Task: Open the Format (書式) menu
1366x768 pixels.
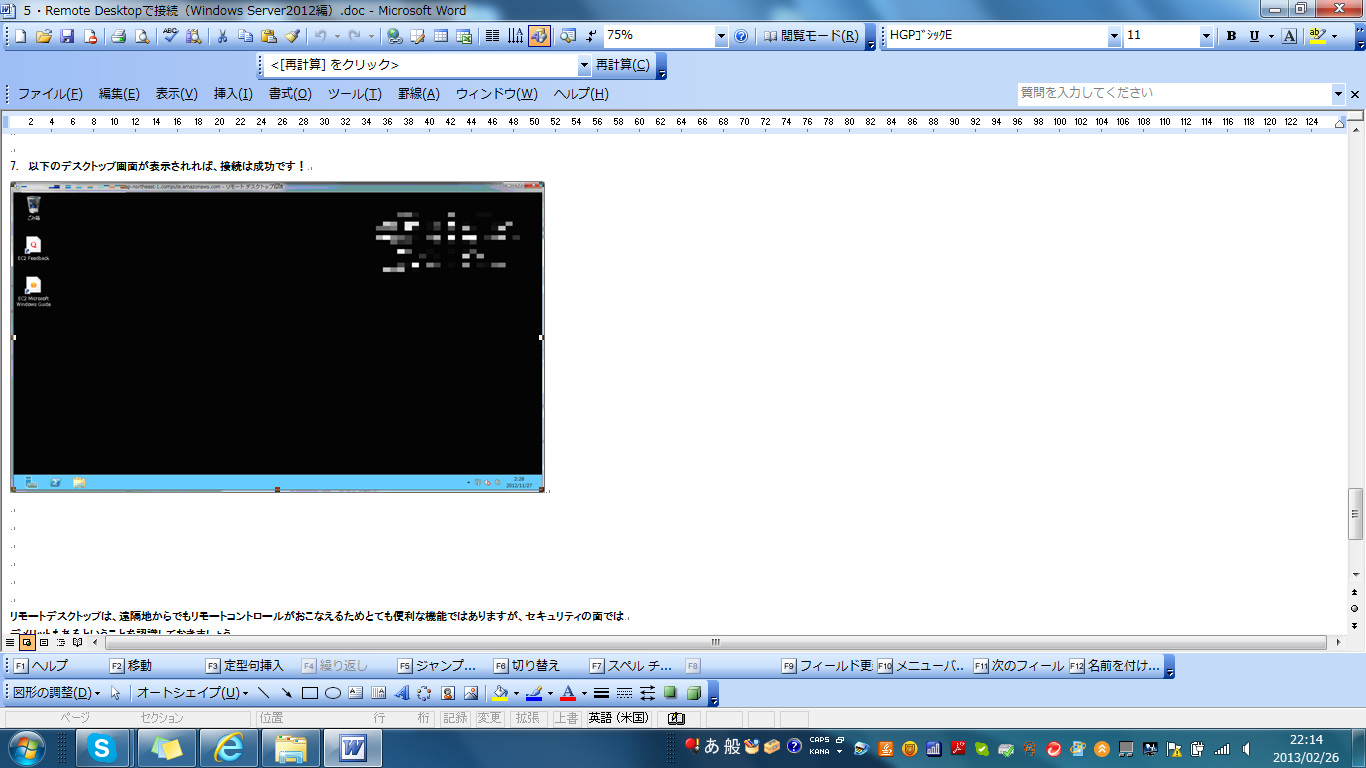Action: [290, 94]
